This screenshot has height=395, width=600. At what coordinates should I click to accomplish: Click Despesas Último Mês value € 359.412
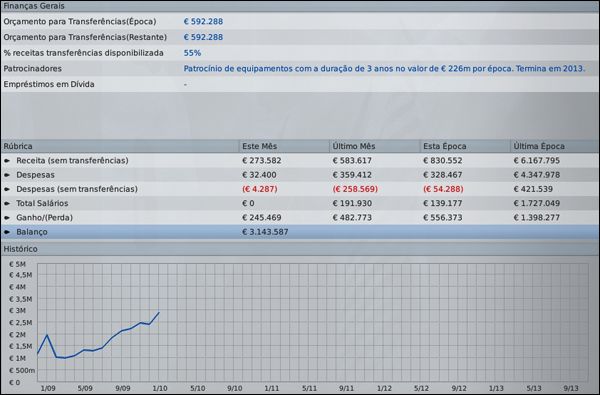click(352, 175)
